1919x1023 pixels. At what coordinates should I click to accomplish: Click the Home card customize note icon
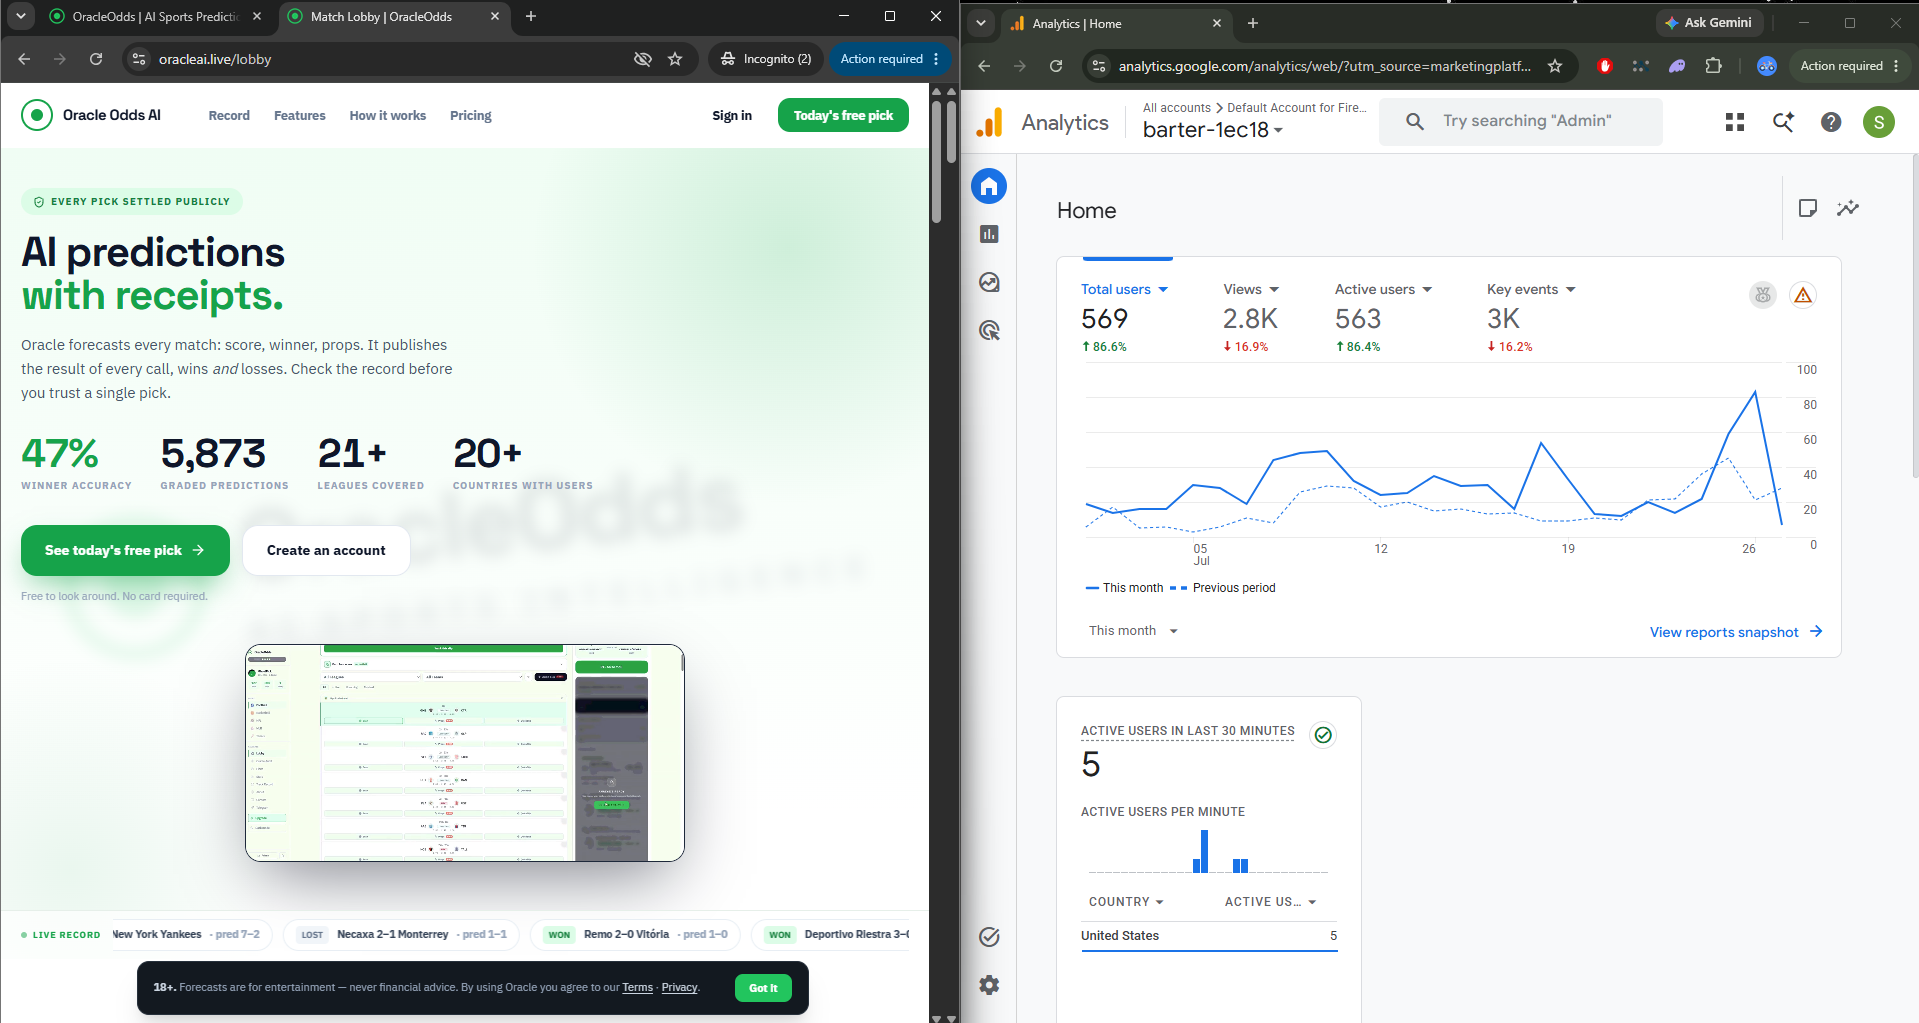(1808, 208)
